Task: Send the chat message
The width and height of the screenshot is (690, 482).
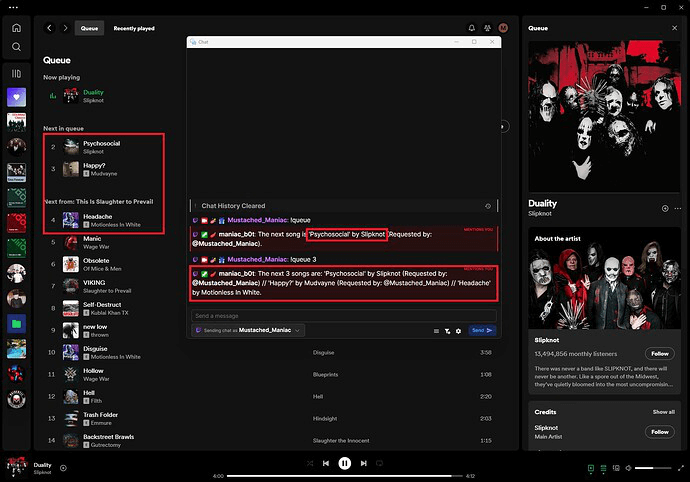Action: tap(482, 330)
